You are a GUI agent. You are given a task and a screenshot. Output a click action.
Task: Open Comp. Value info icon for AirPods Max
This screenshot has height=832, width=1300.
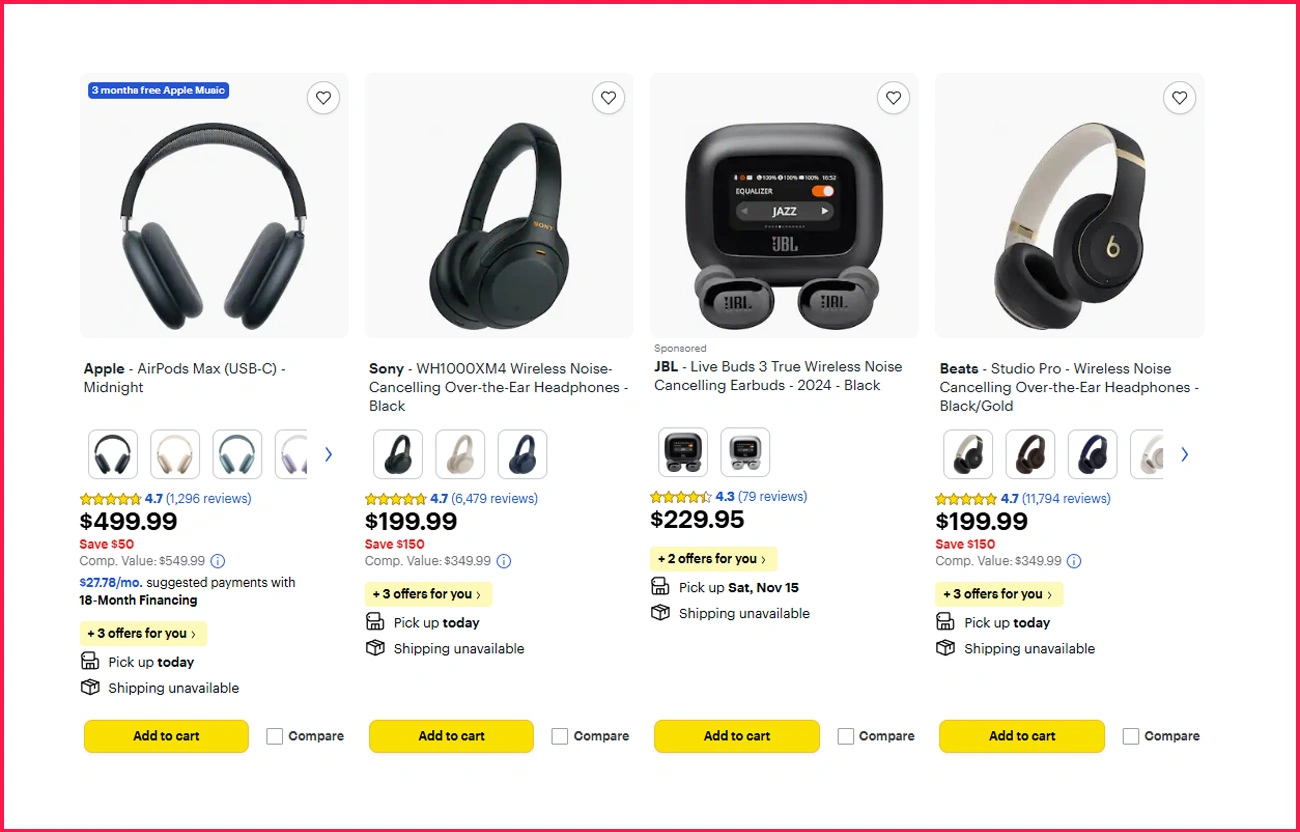coord(218,561)
